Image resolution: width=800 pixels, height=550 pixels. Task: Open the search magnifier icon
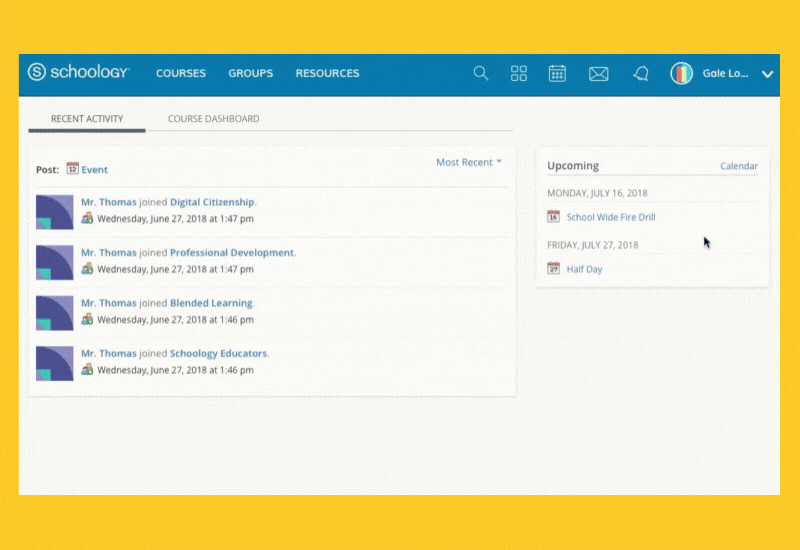[x=481, y=73]
